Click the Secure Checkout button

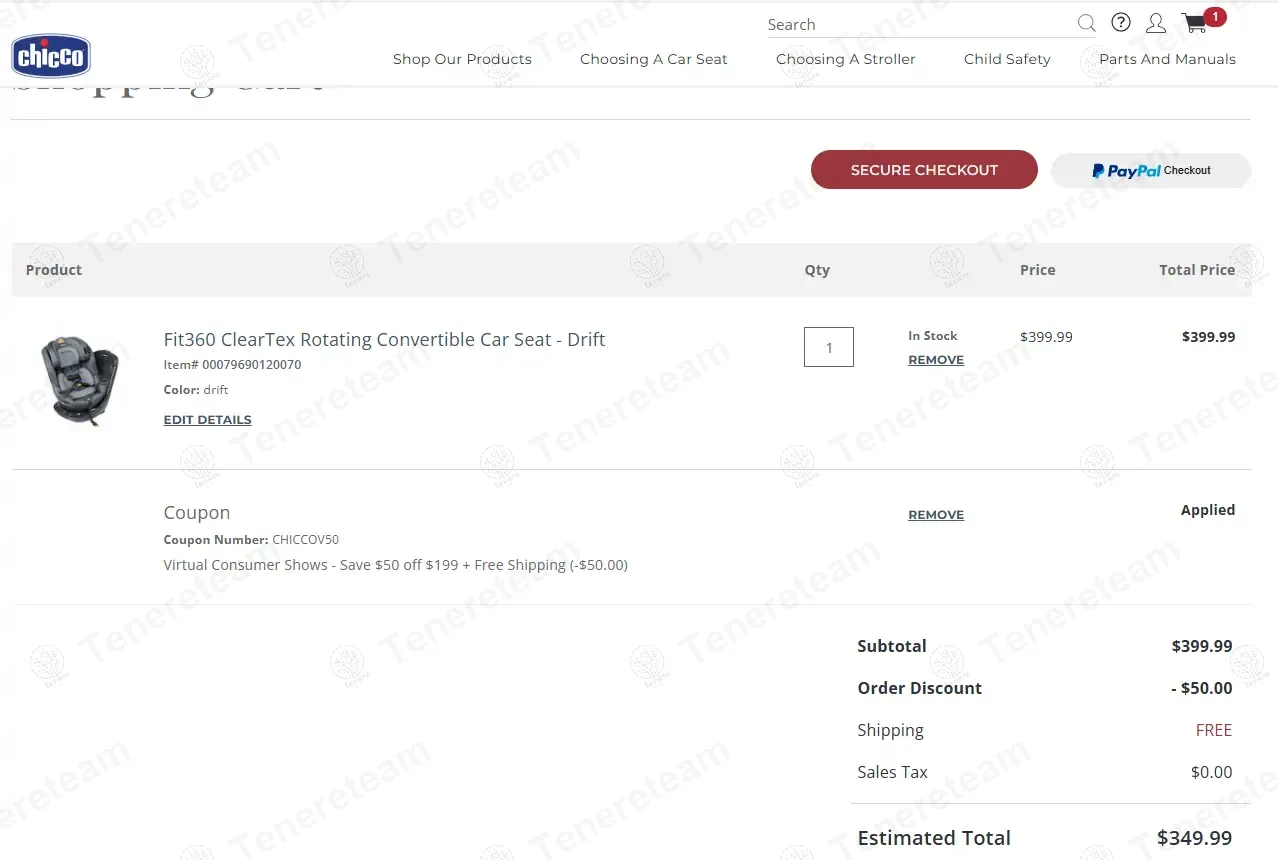coord(924,170)
